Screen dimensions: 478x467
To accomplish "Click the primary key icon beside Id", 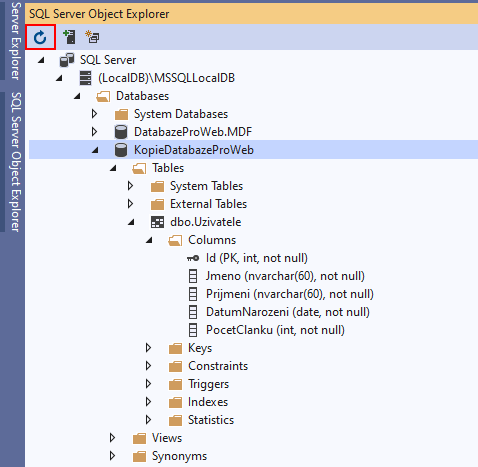I will pyautogui.click(x=193, y=258).
